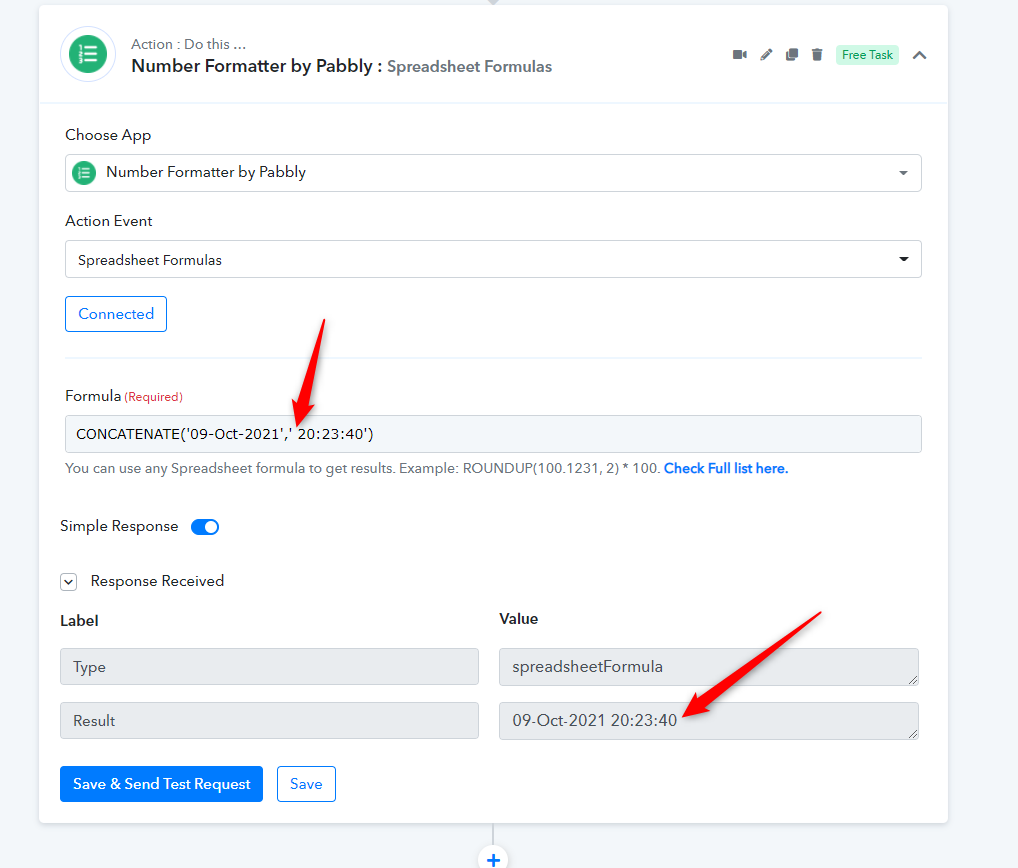
Task: Click the Save button
Action: coord(306,784)
